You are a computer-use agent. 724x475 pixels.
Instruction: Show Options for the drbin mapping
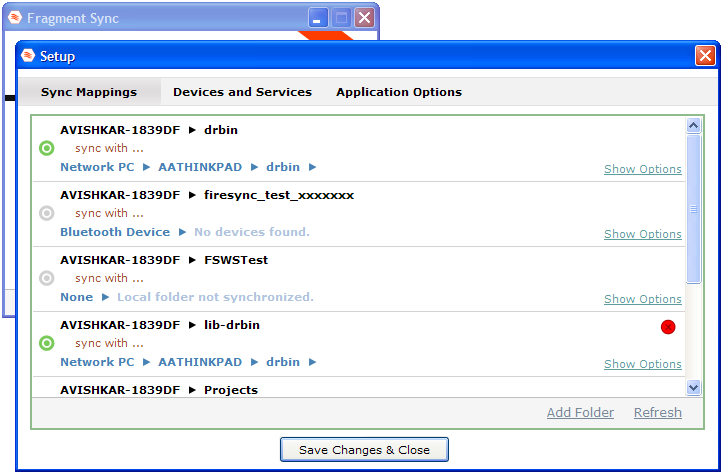point(643,169)
